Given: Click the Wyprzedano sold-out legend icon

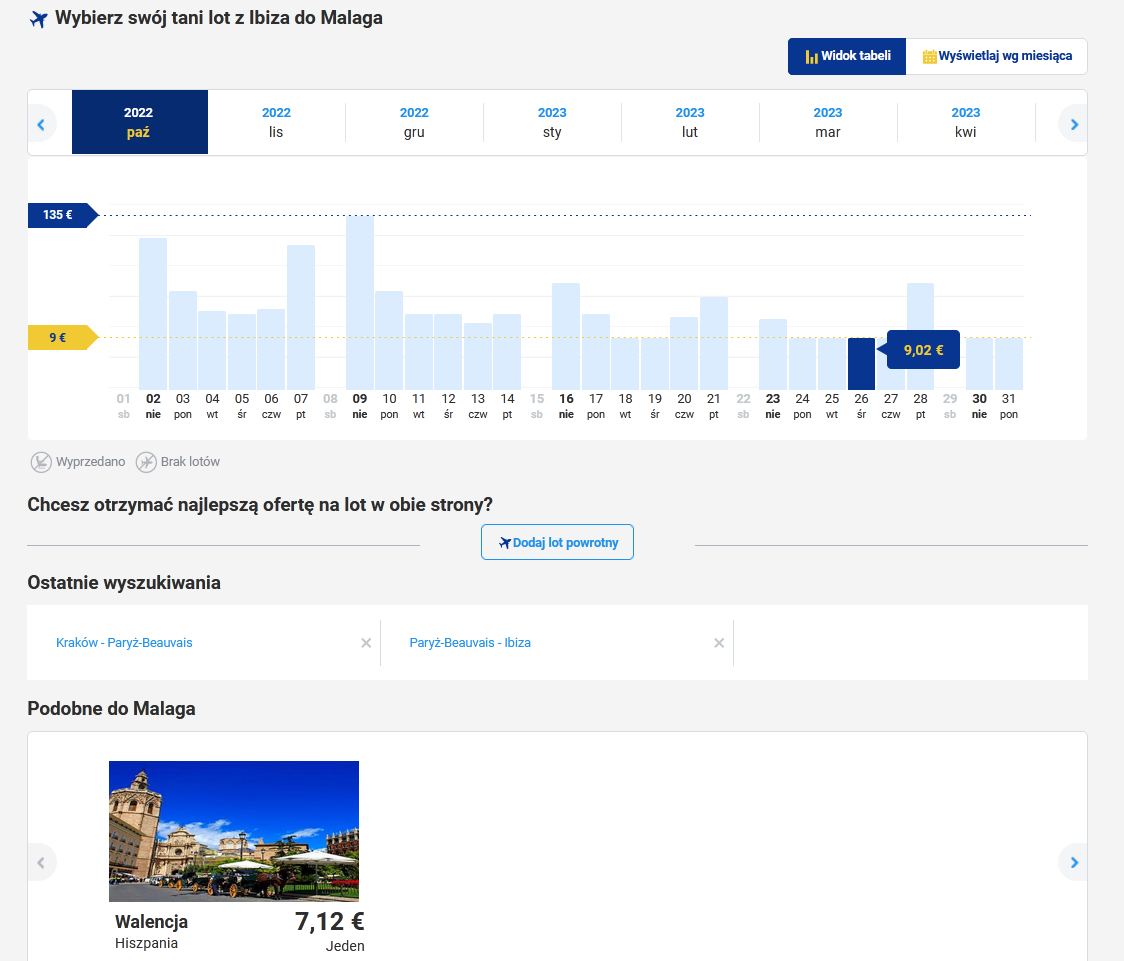Looking at the screenshot, I should point(41,462).
